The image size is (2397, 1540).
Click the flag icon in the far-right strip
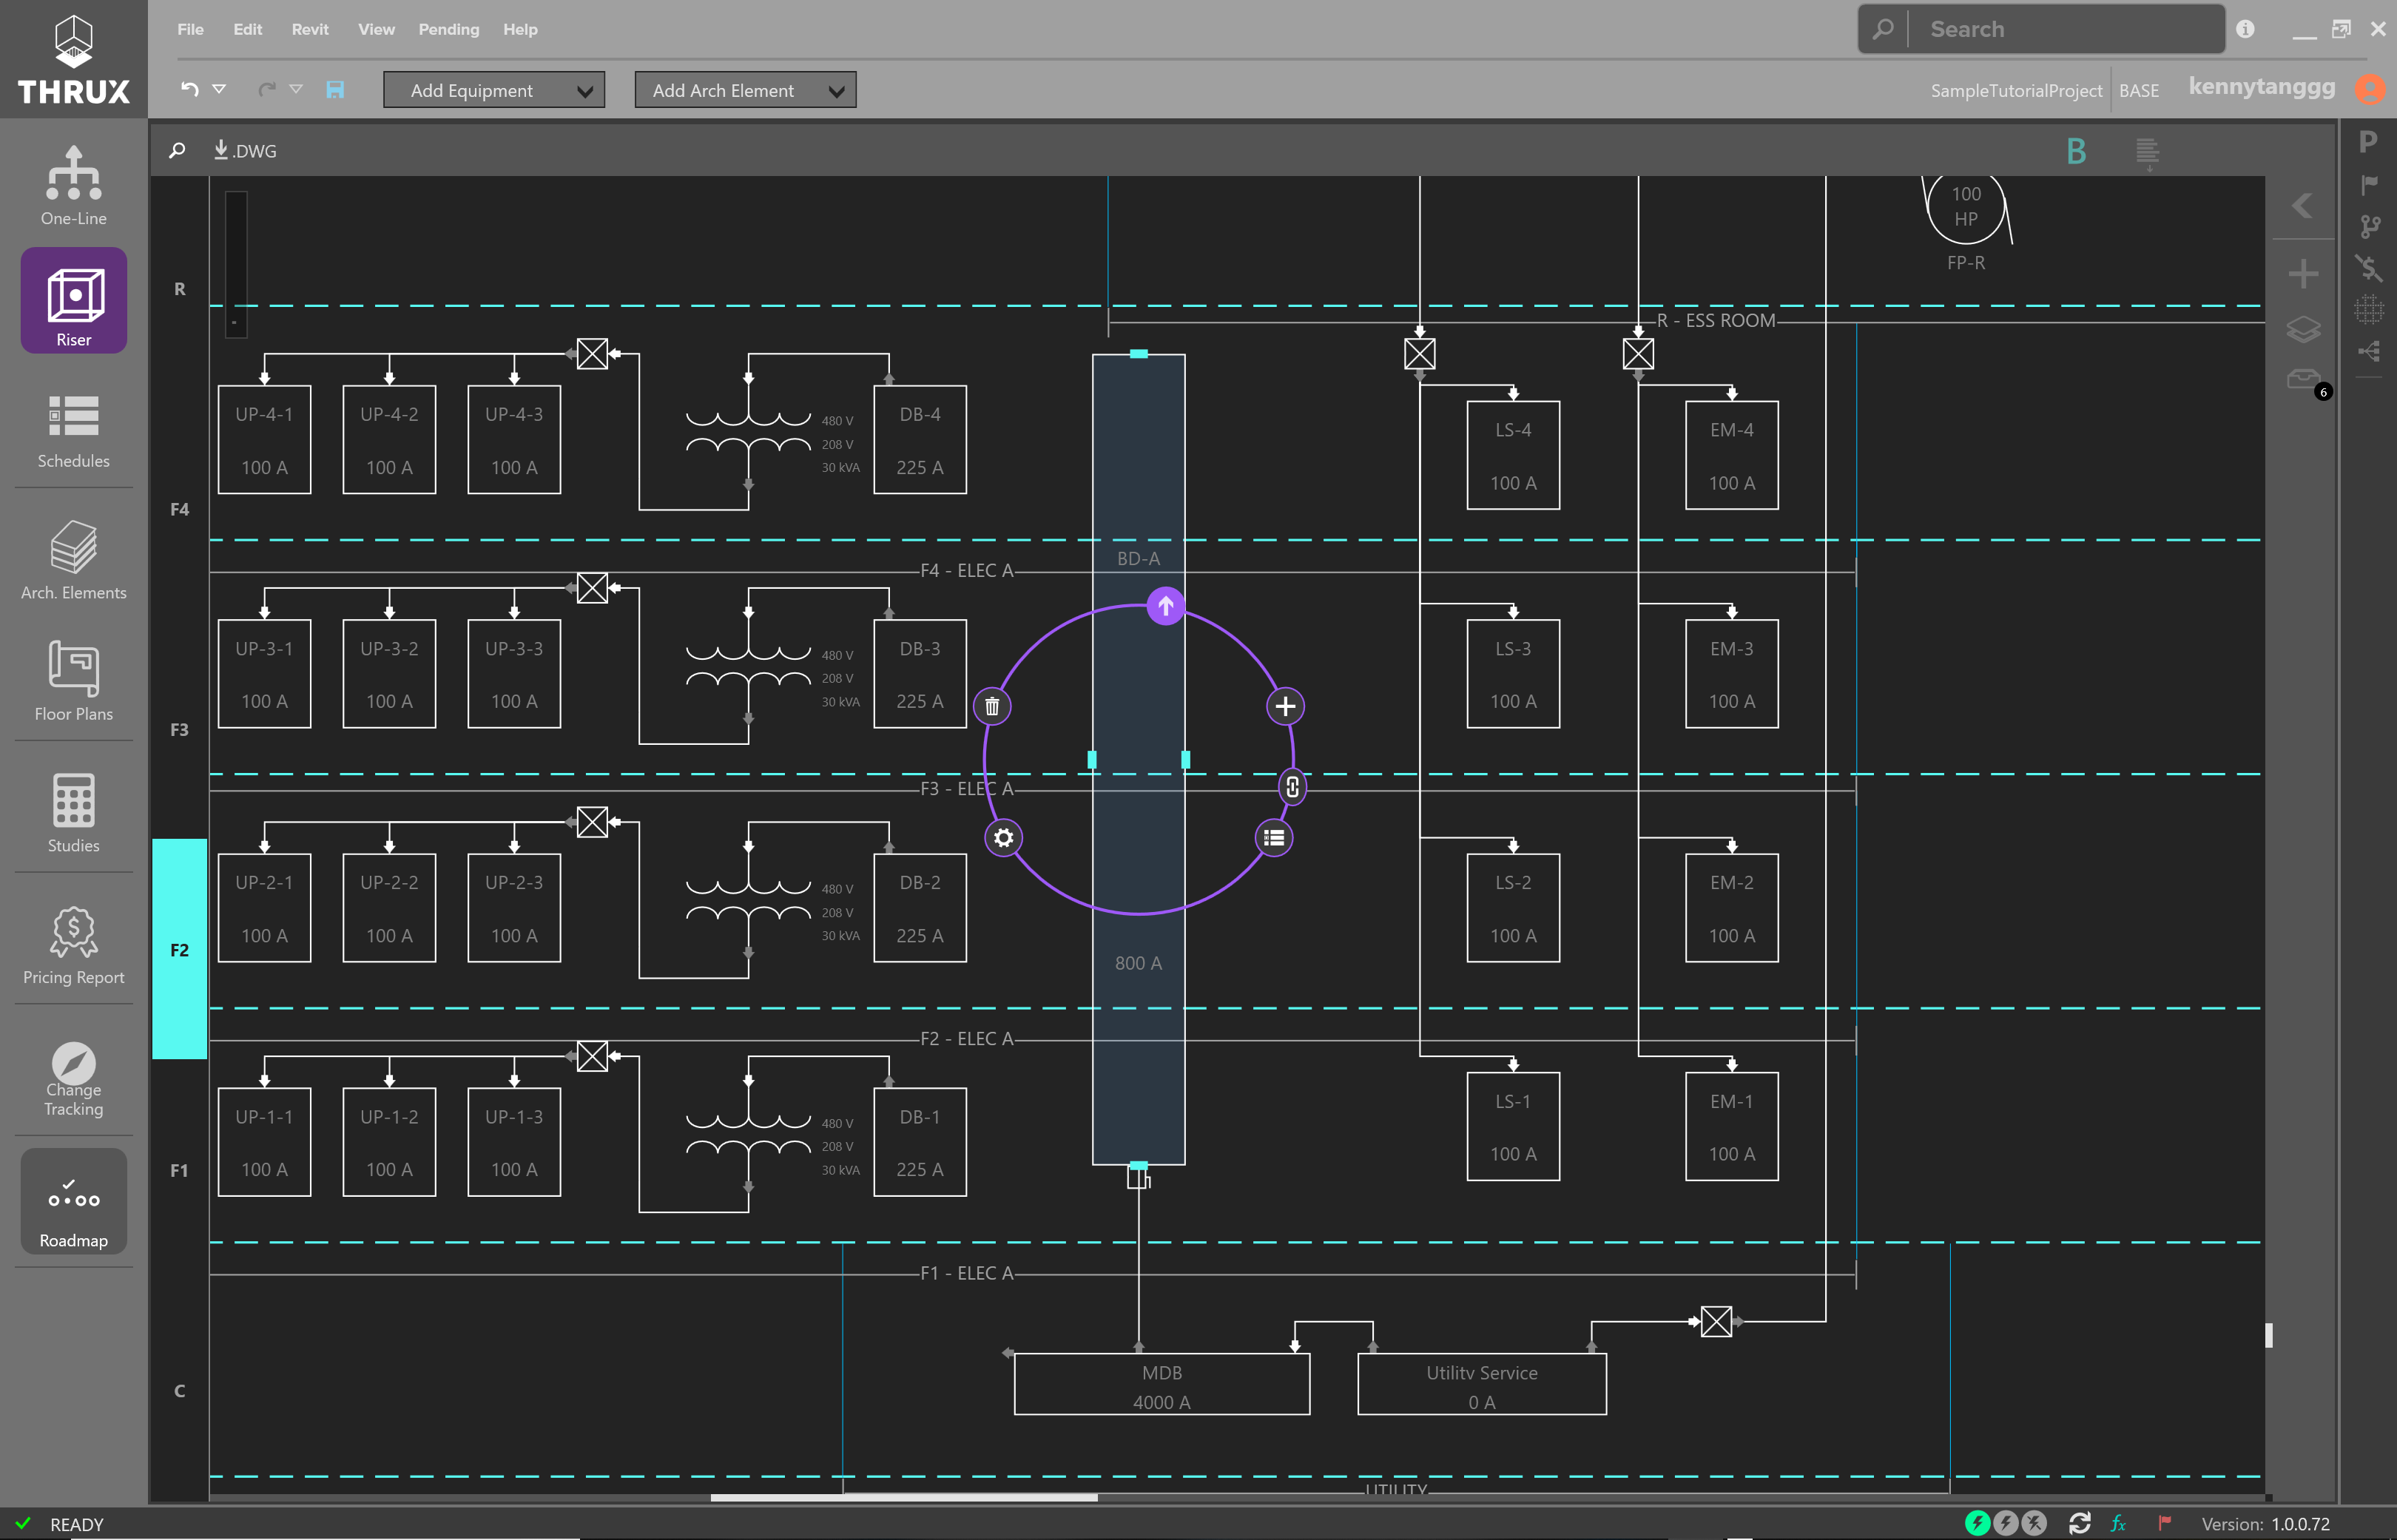coord(2368,184)
